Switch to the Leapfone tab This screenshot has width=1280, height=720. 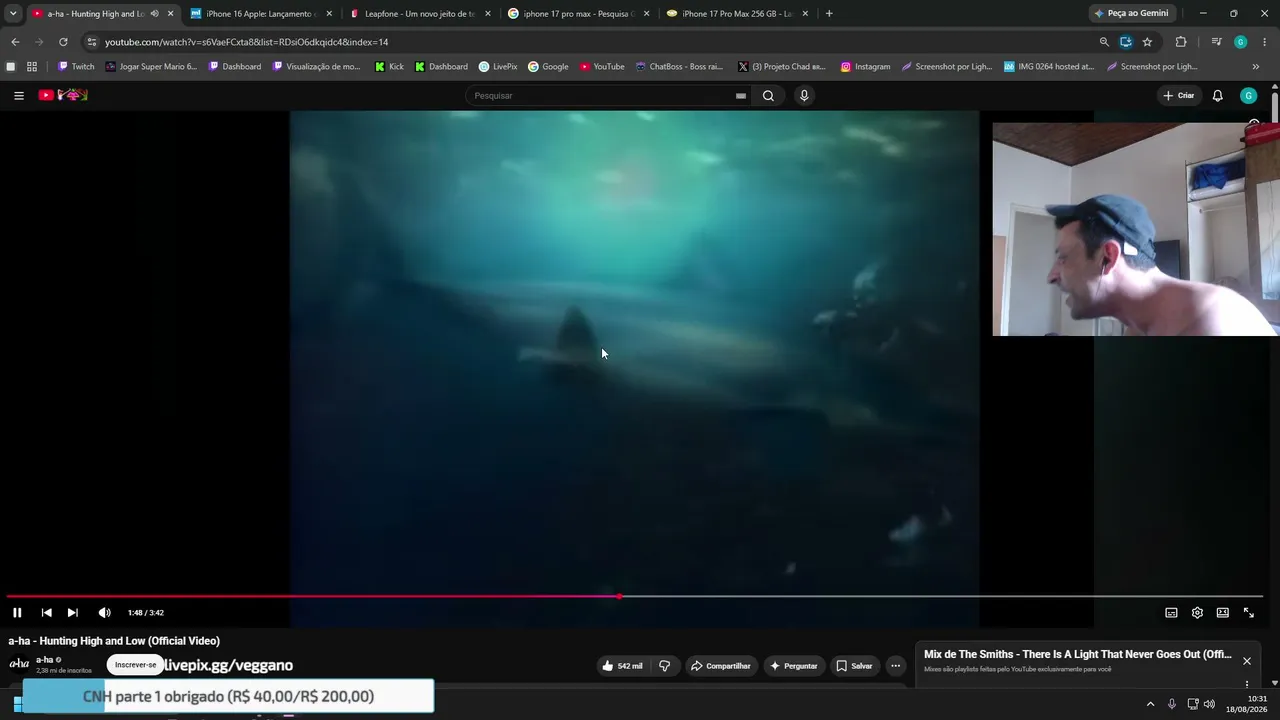click(420, 14)
